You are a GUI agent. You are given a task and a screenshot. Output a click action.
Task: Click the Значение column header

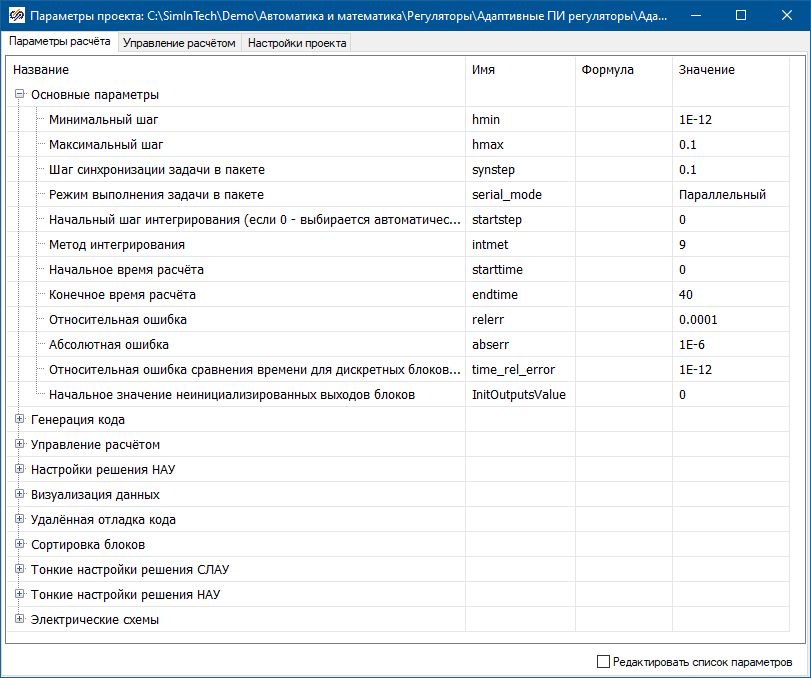707,70
